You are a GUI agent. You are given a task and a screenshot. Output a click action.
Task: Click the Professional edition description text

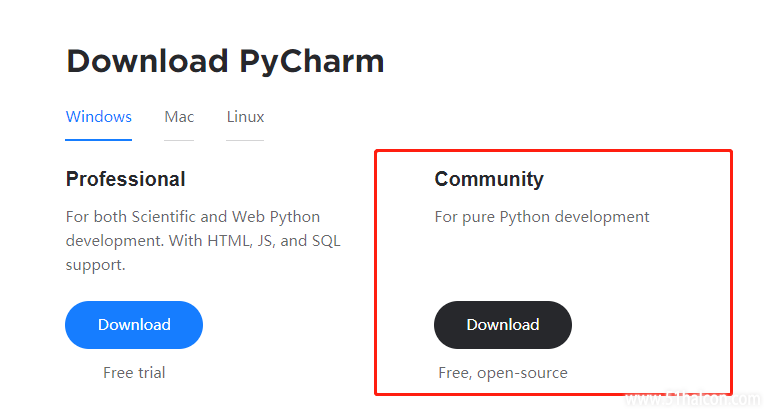coord(203,241)
